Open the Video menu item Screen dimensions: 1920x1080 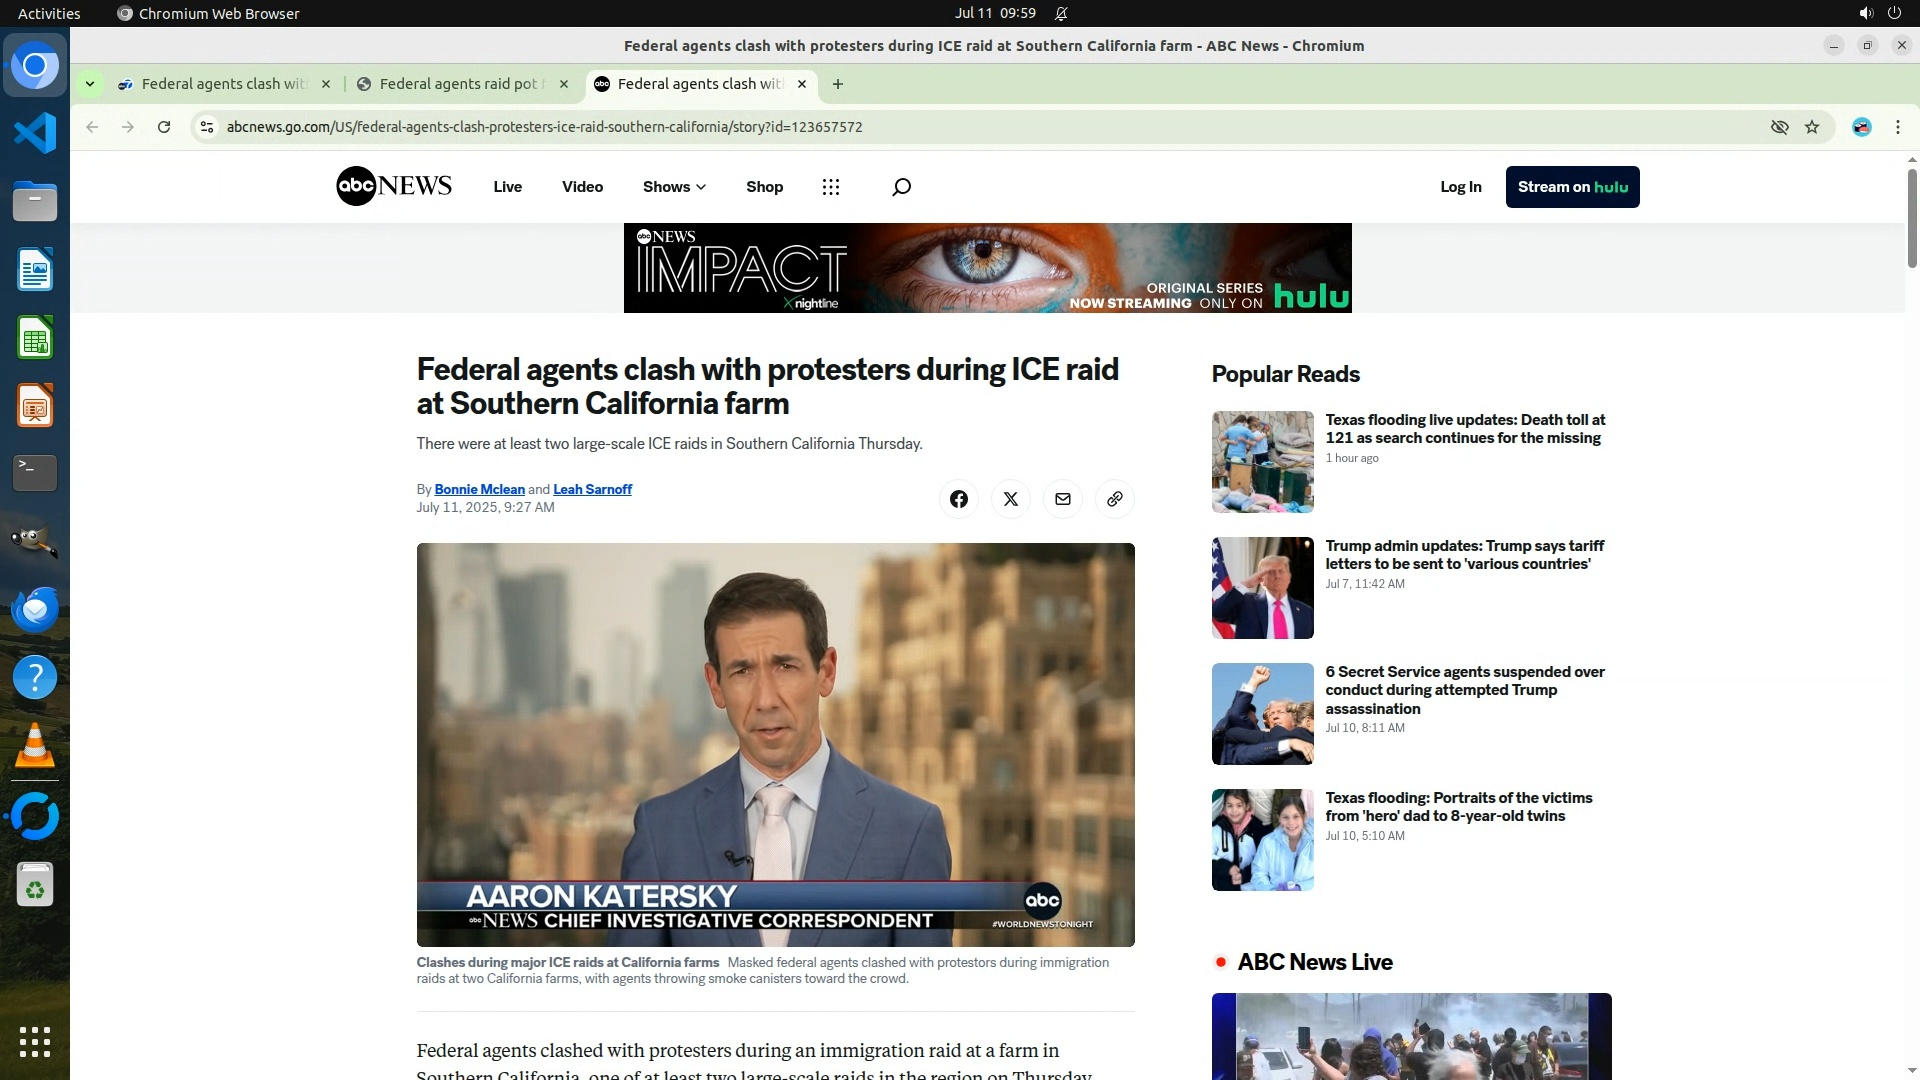tap(582, 187)
